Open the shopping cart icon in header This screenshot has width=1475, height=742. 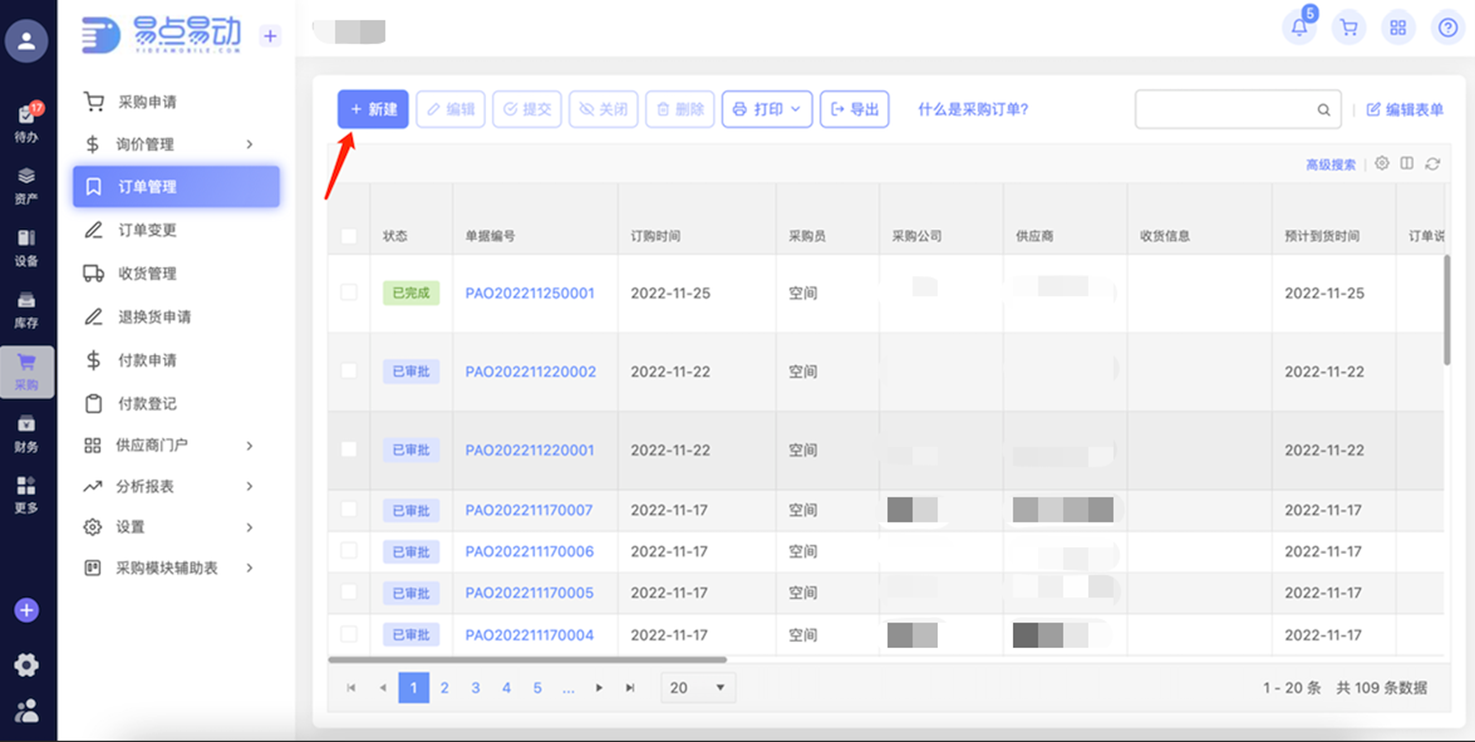1349,27
